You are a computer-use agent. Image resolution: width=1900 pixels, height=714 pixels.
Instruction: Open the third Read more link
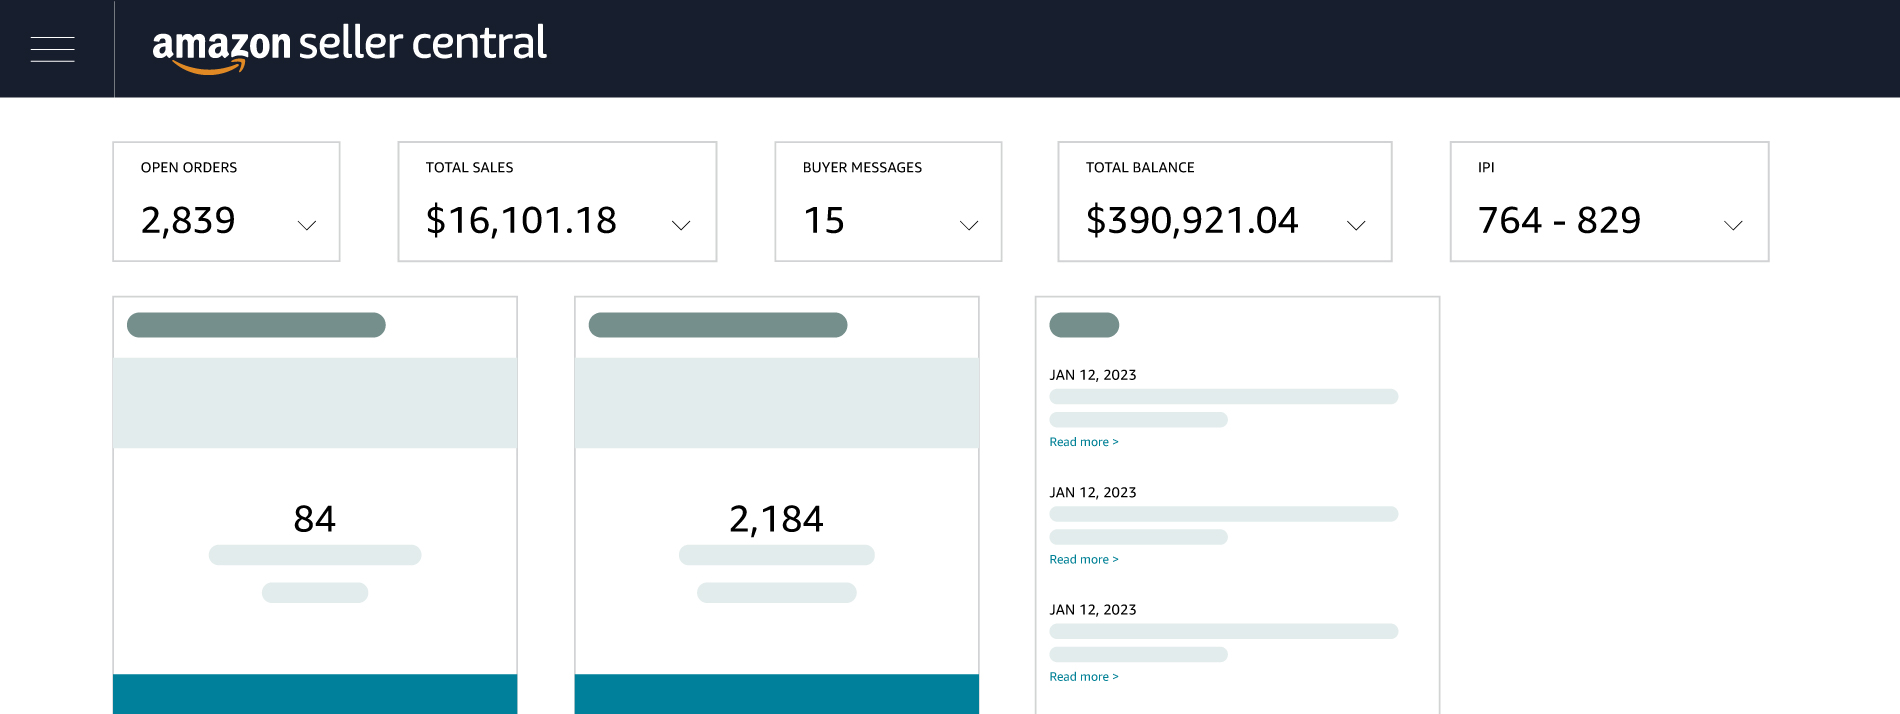[x=1083, y=677]
